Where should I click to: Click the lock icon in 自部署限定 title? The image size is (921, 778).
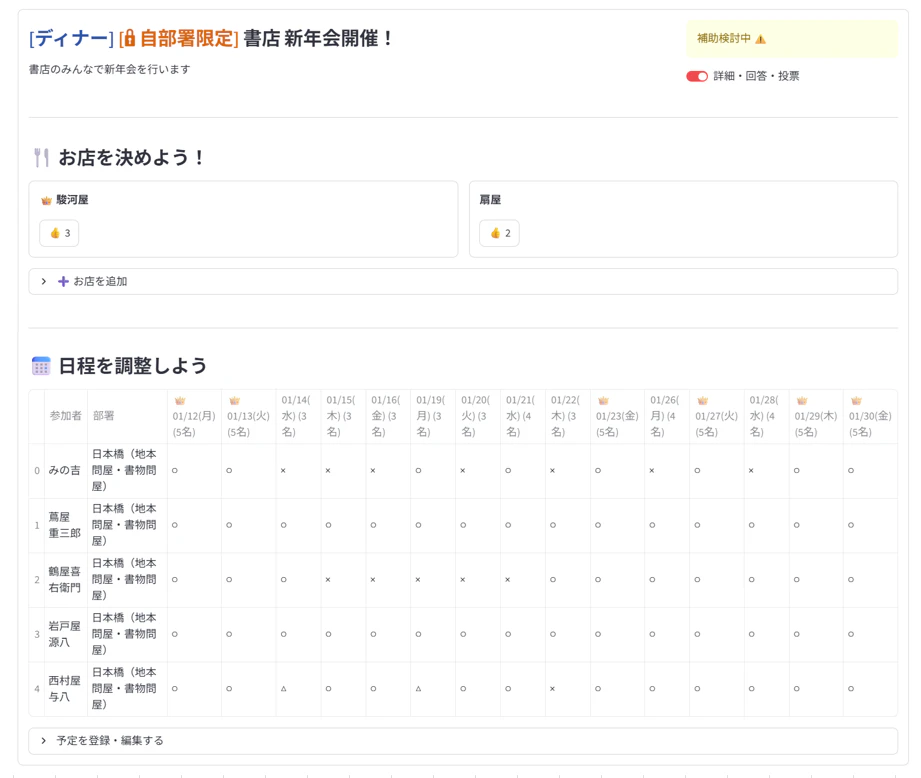point(129,39)
